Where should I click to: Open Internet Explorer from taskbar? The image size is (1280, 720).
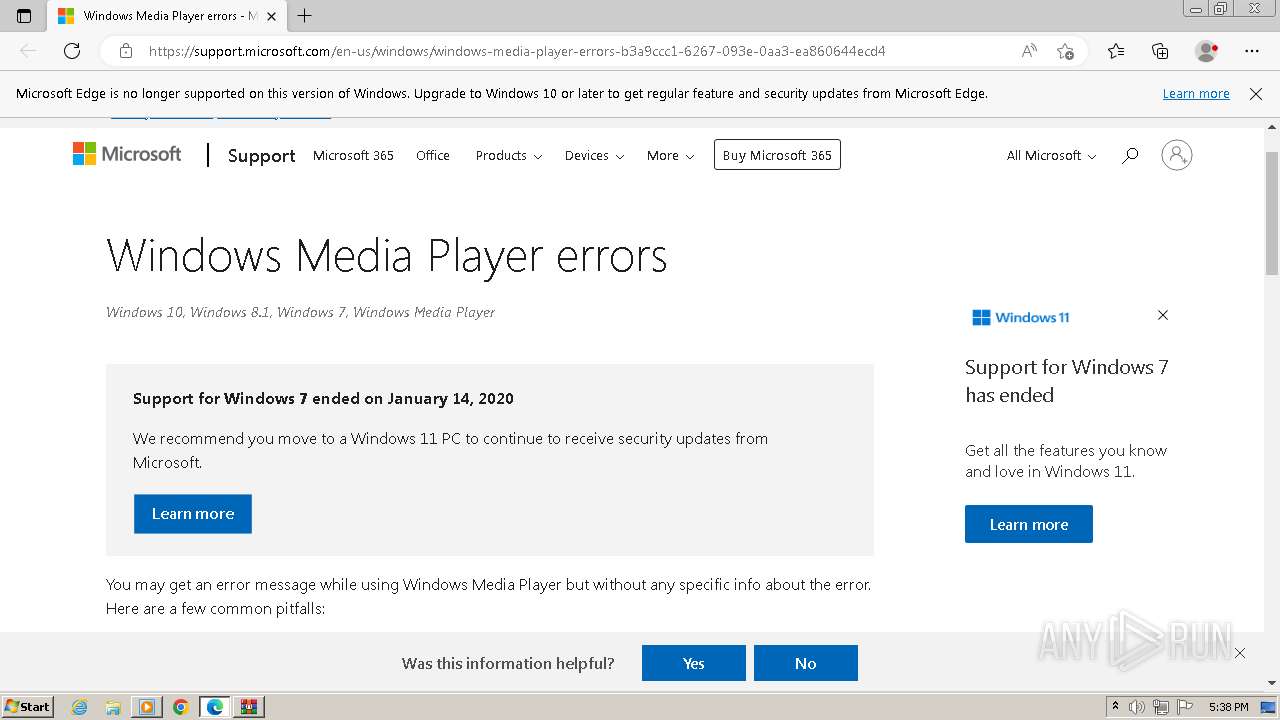point(80,707)
